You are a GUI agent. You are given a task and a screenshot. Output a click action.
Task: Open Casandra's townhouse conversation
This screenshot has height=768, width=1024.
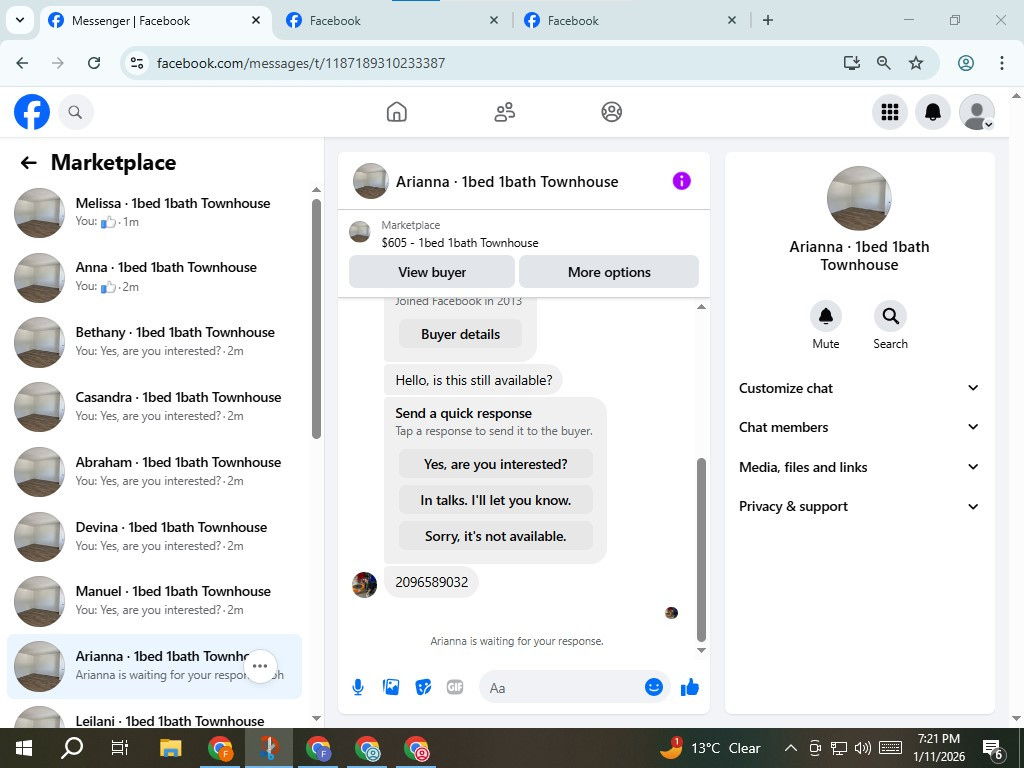pos(155,406)
